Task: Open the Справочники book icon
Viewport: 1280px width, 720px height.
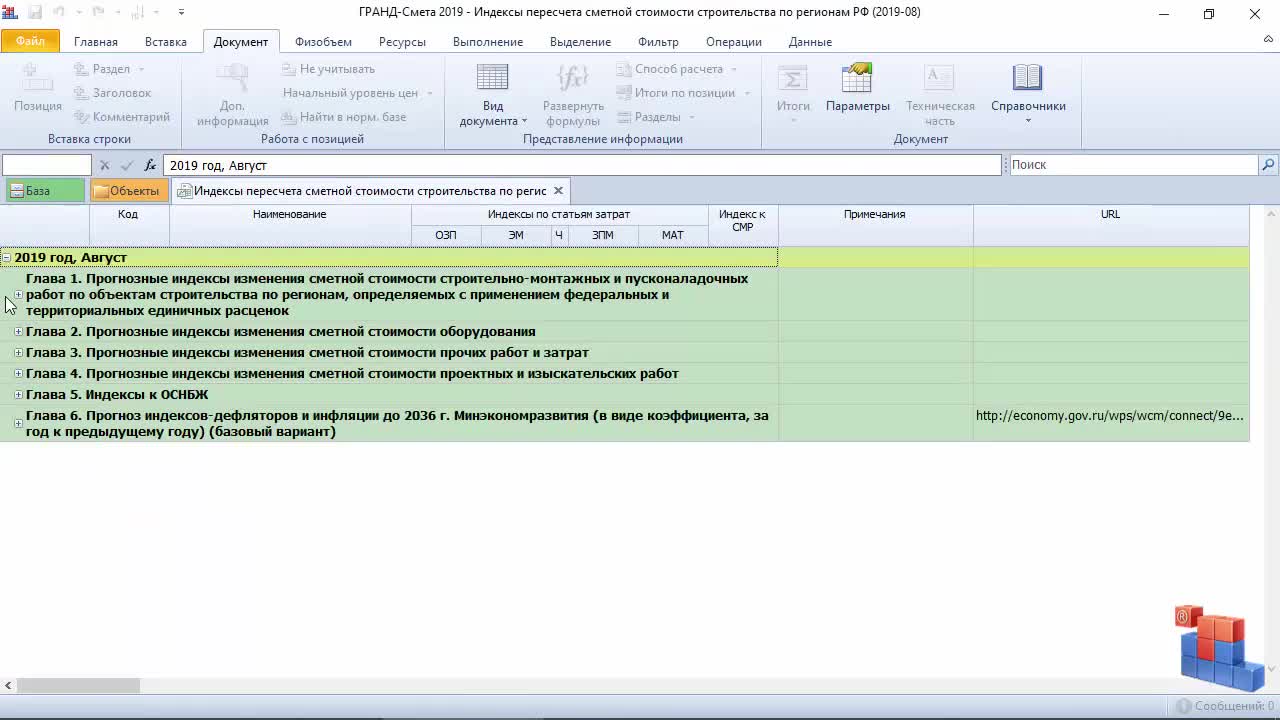Action: 1028,78
